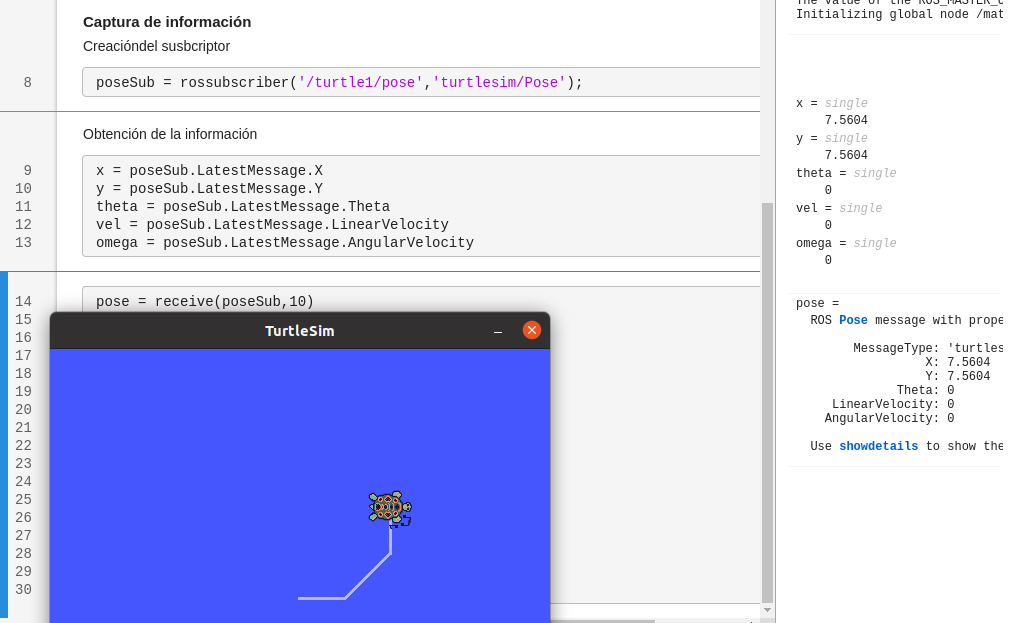Click the Captura de información section heading

point(166,21)
